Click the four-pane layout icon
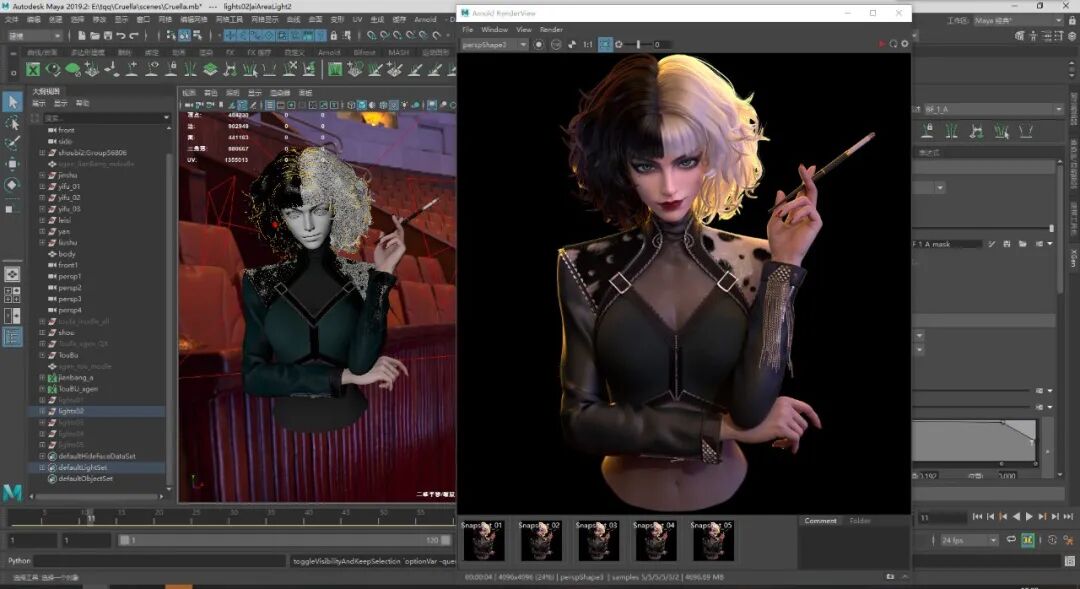The height and width of the screenshot is (589, 1080). (12, 295)
